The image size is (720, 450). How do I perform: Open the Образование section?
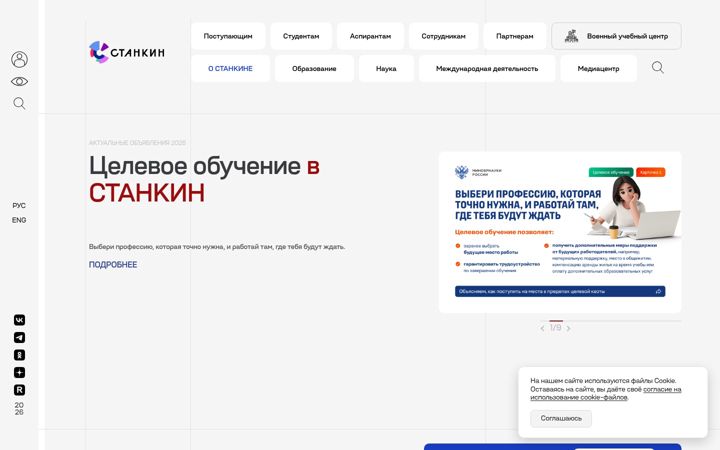click(314, 68)
